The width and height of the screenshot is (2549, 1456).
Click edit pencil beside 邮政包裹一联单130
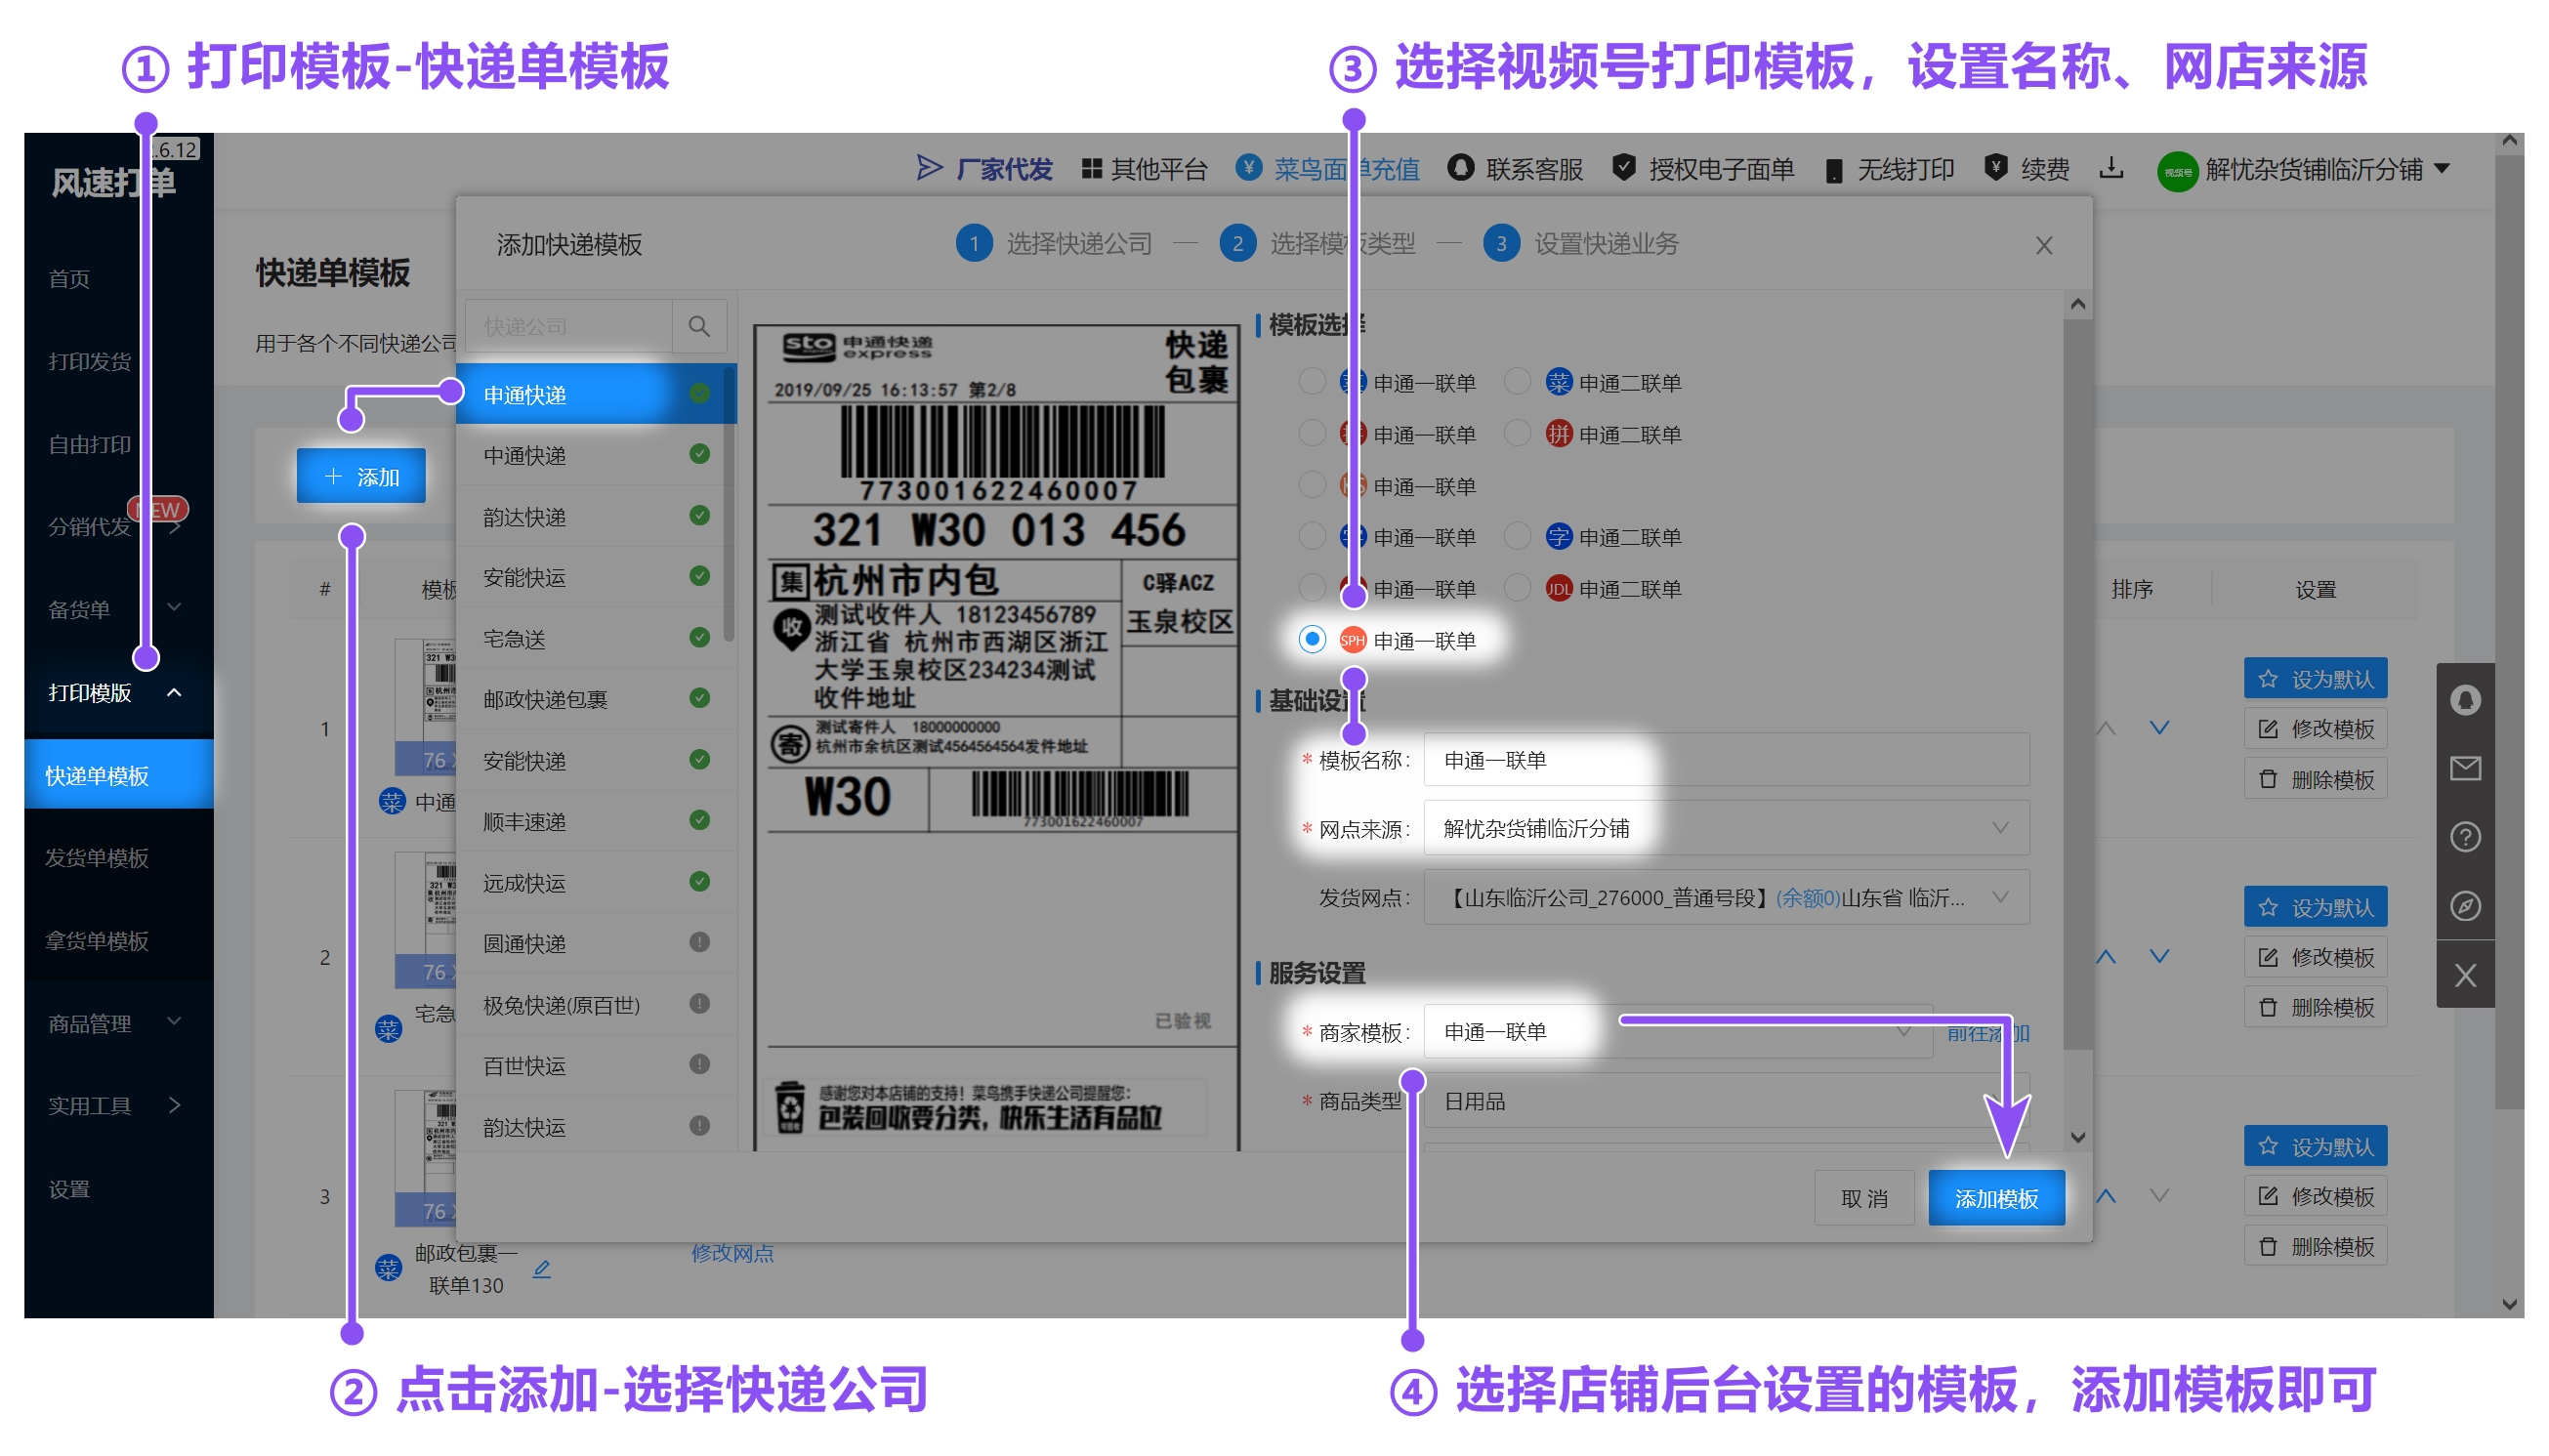pos(541,1268)
